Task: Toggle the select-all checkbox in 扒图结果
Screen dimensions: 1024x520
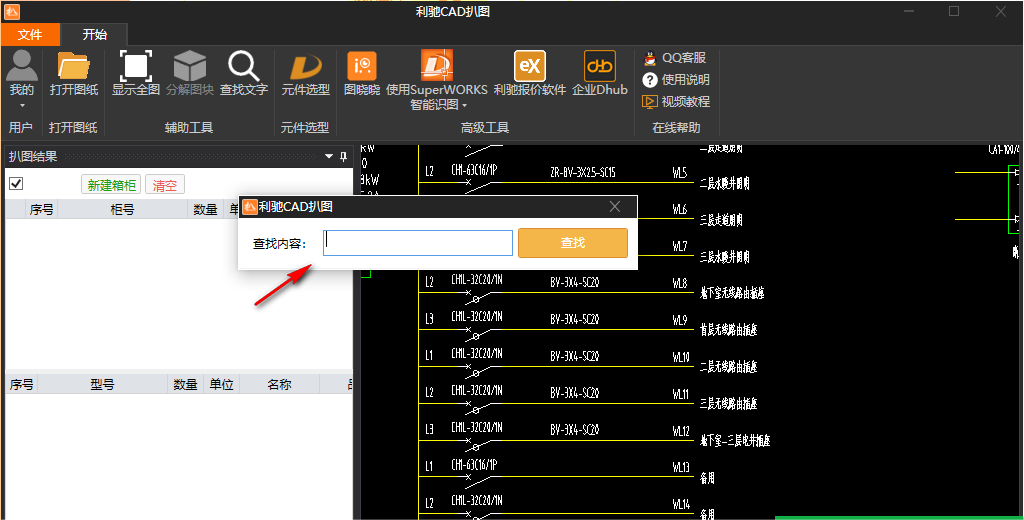Action: click(16, 184)
